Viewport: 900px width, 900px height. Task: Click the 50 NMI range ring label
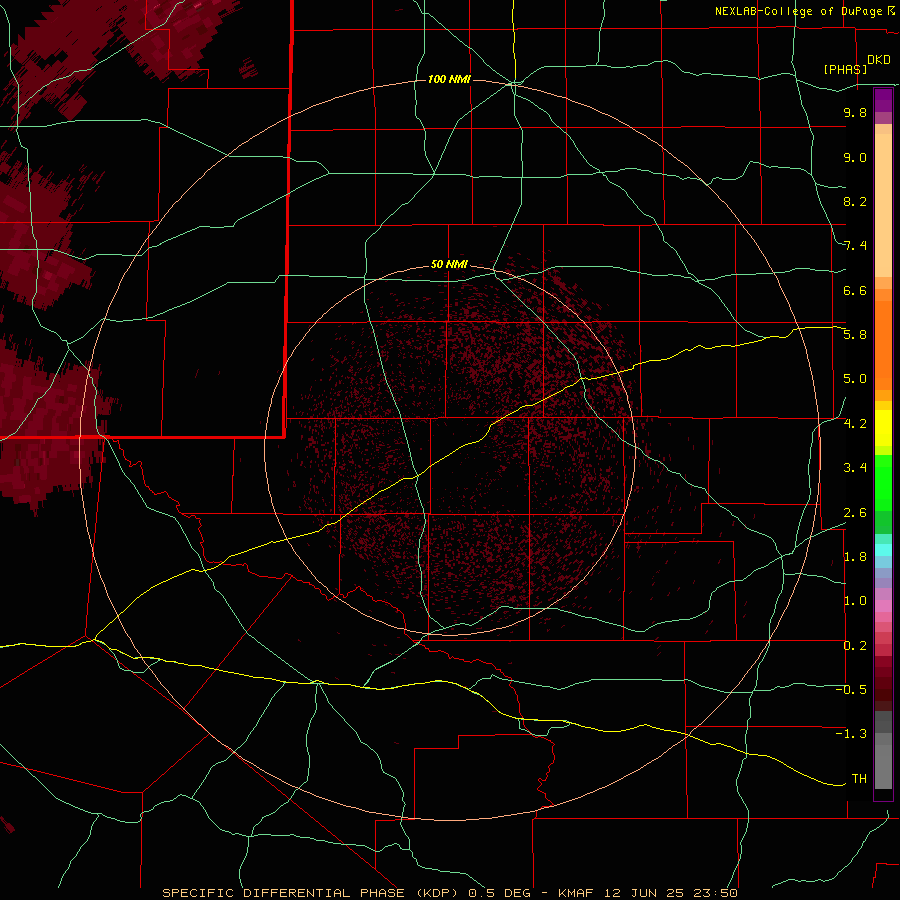[449, 264]
